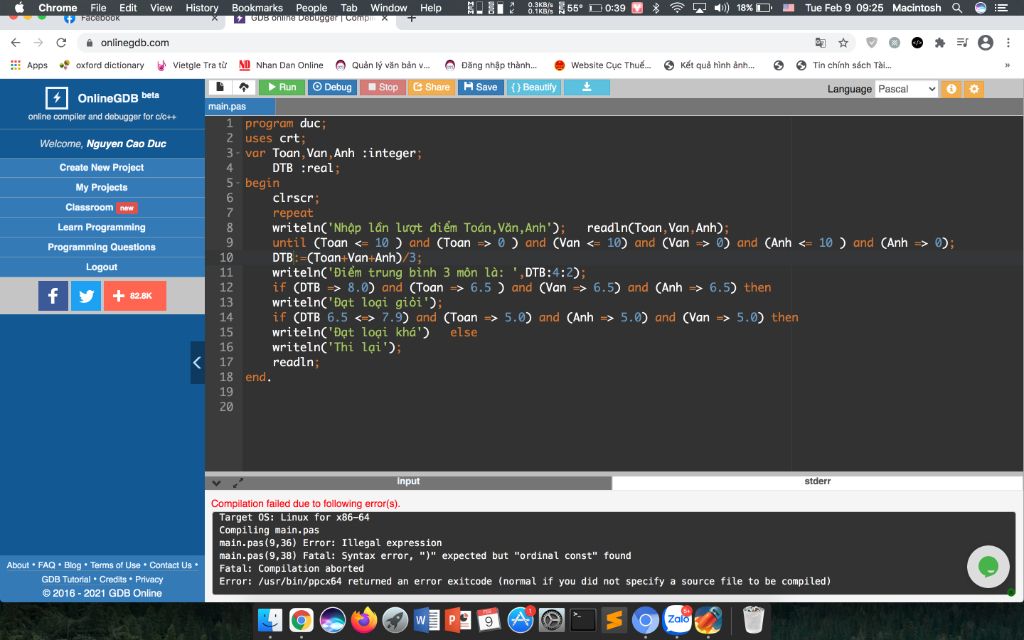Share the code with Share button
1024x640 pixels.
(x=431, y=87)
